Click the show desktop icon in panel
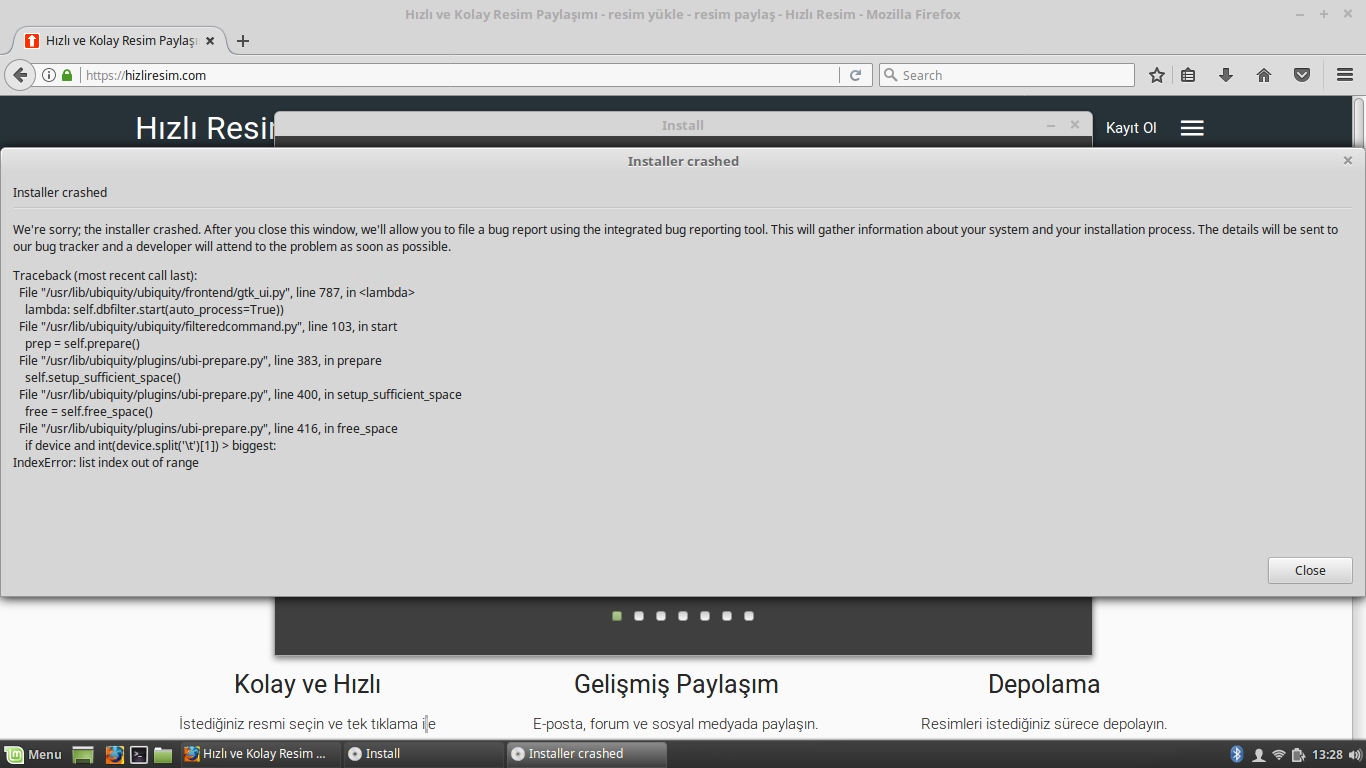Viewport: 1366px width, 768px height. point(83,754)
